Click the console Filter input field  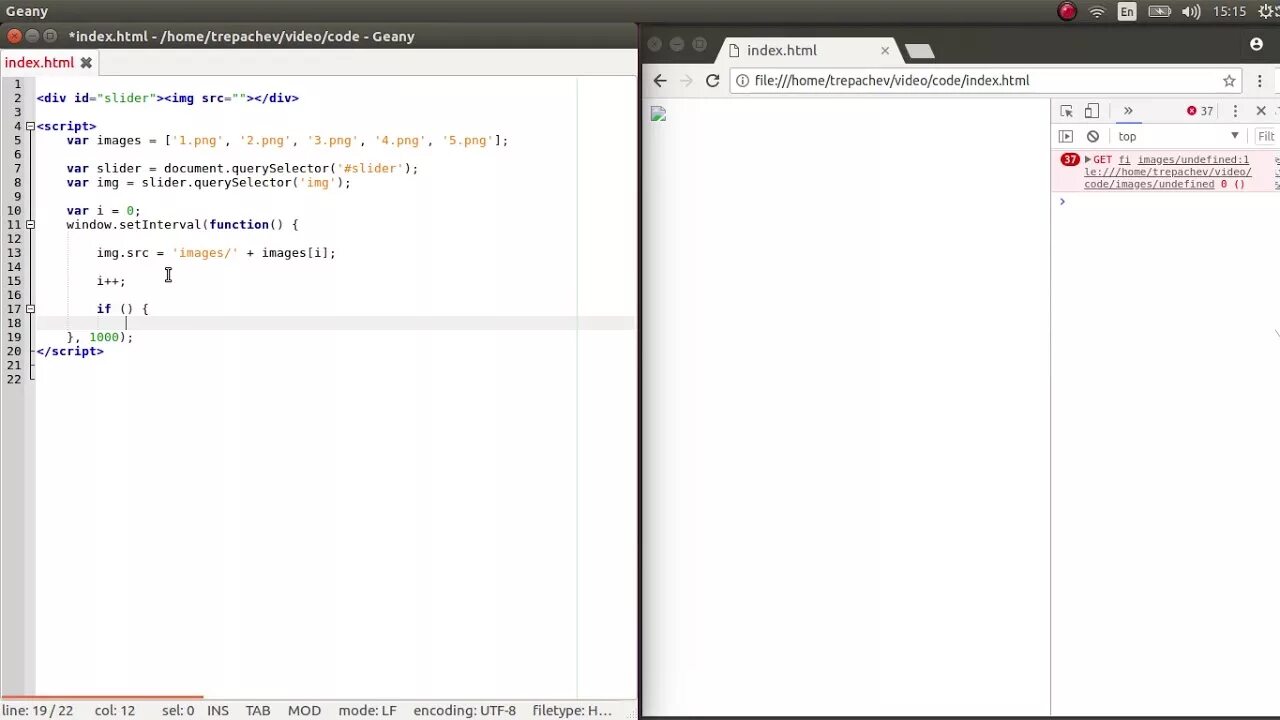tap(1267, 136)
